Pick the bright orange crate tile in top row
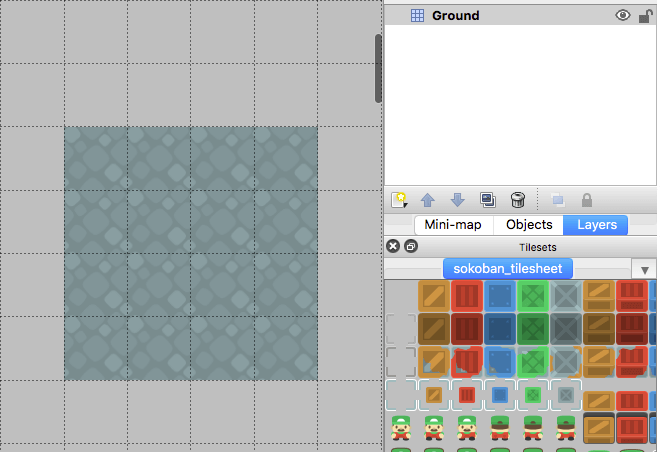 tap(434, 296)
